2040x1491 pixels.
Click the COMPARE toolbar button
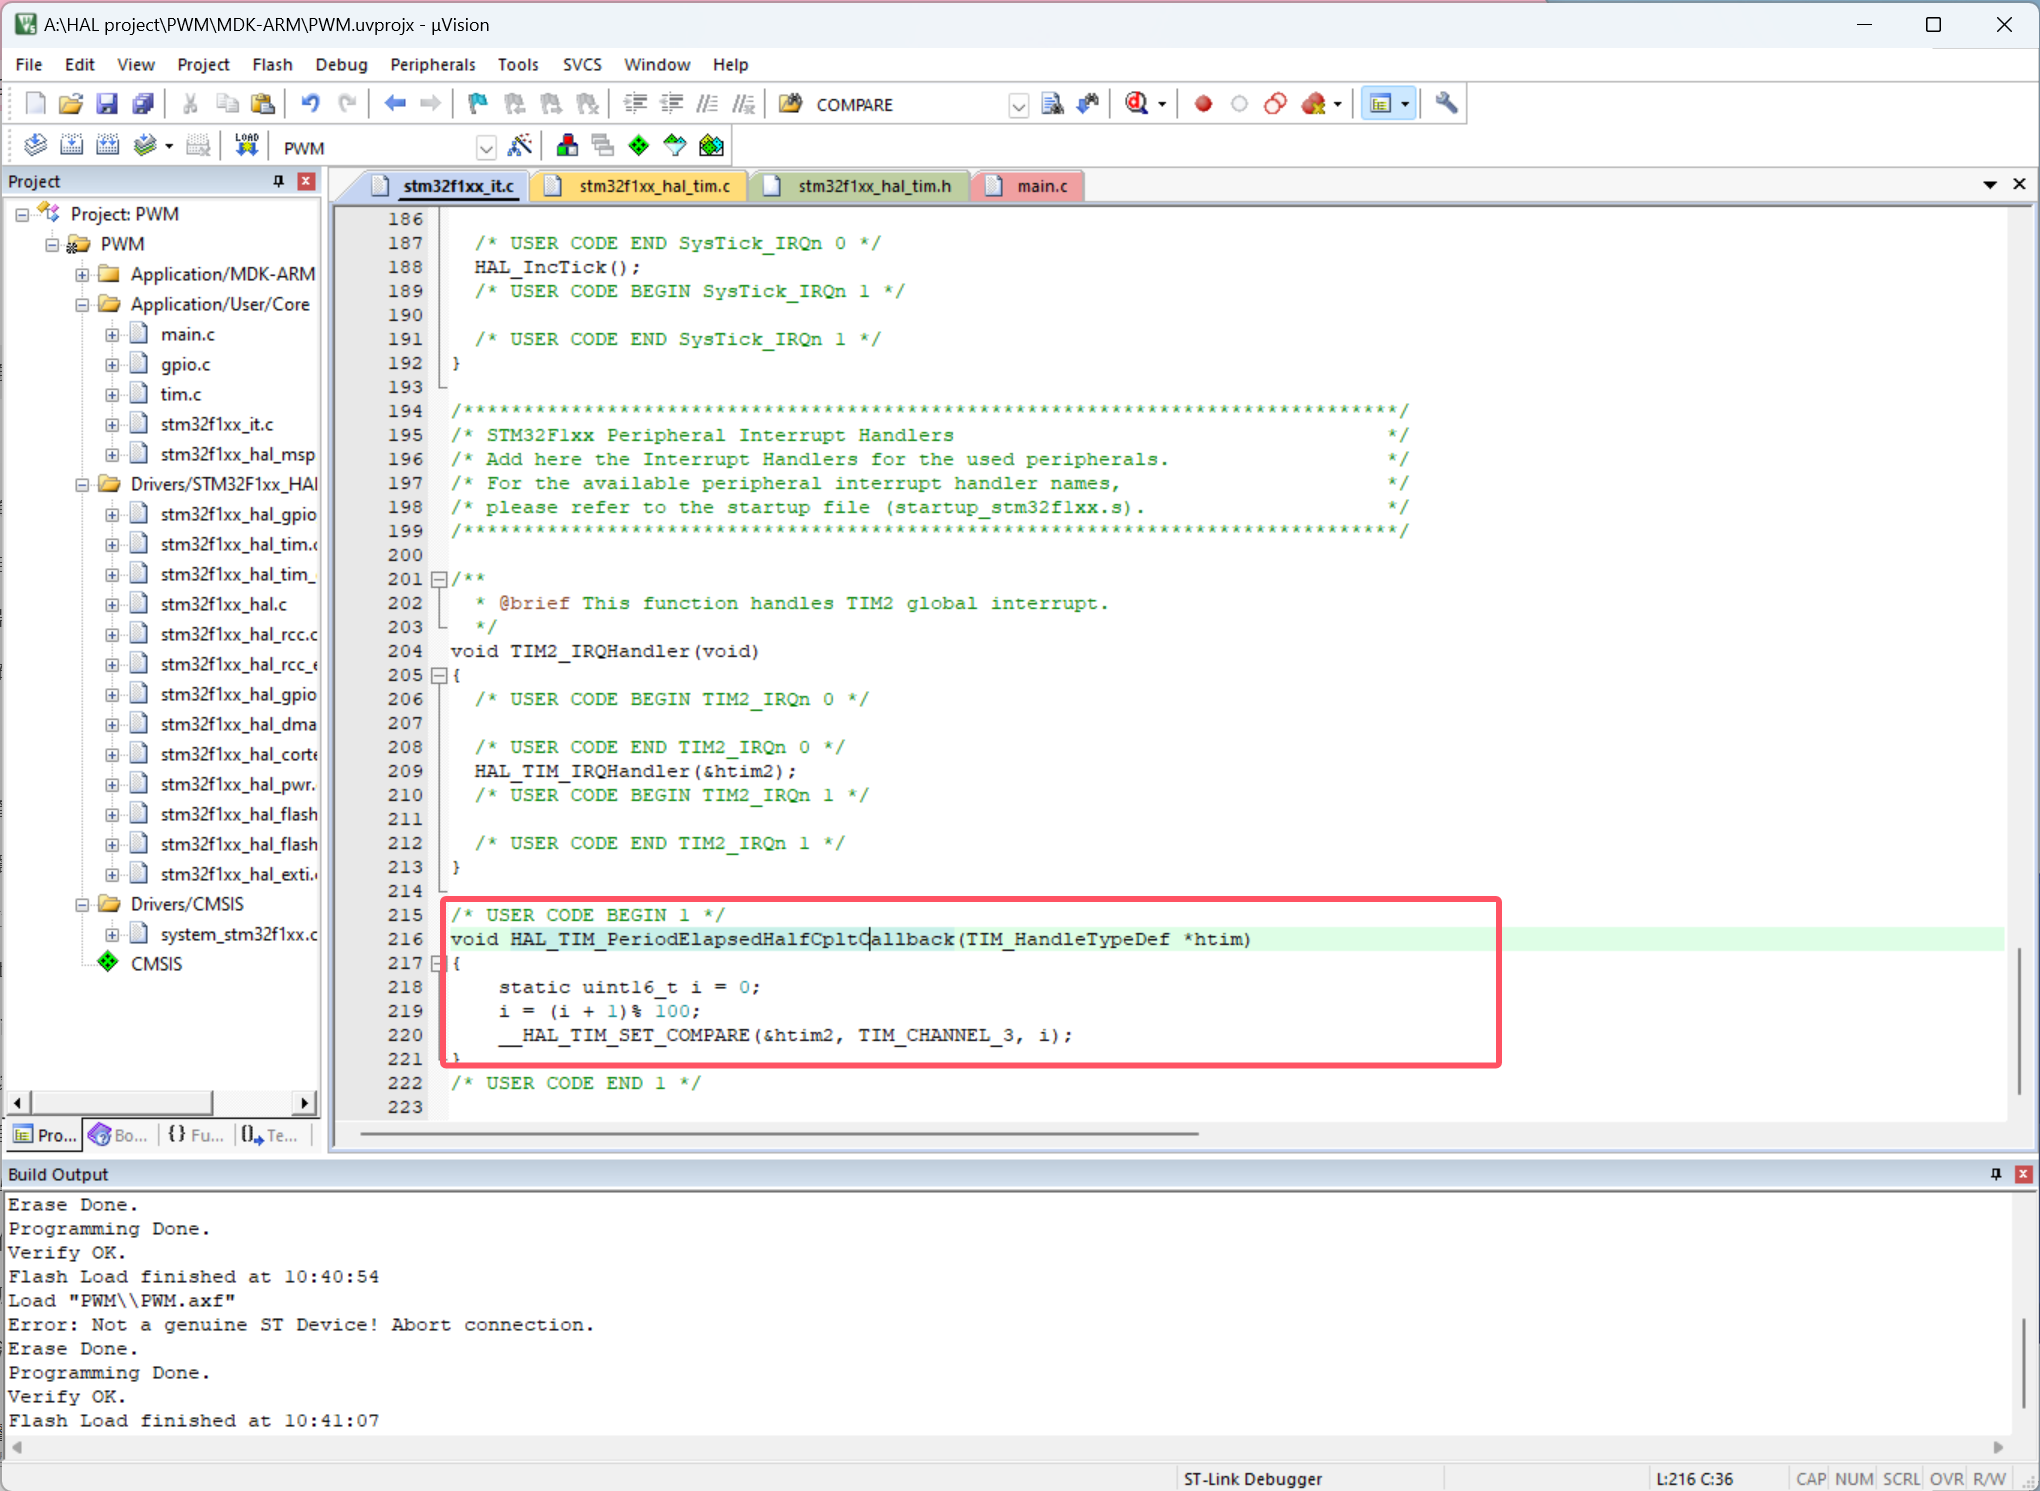point(855,104)
